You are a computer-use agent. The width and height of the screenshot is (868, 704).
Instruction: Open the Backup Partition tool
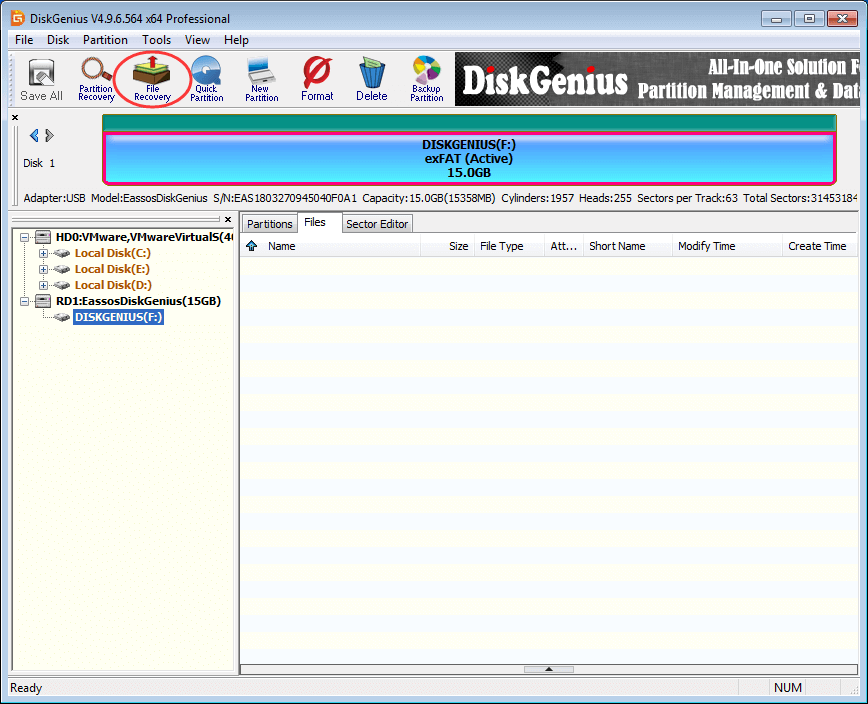[x=426, y=80]
